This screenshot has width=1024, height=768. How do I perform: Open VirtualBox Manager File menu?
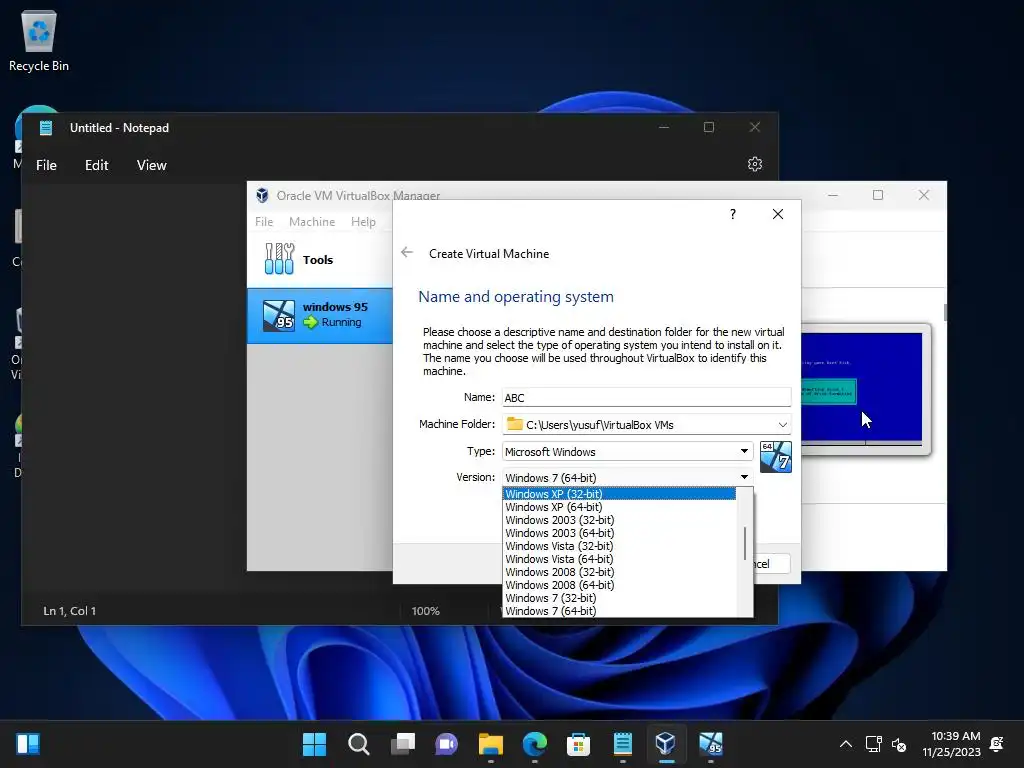tap(264, 221)
